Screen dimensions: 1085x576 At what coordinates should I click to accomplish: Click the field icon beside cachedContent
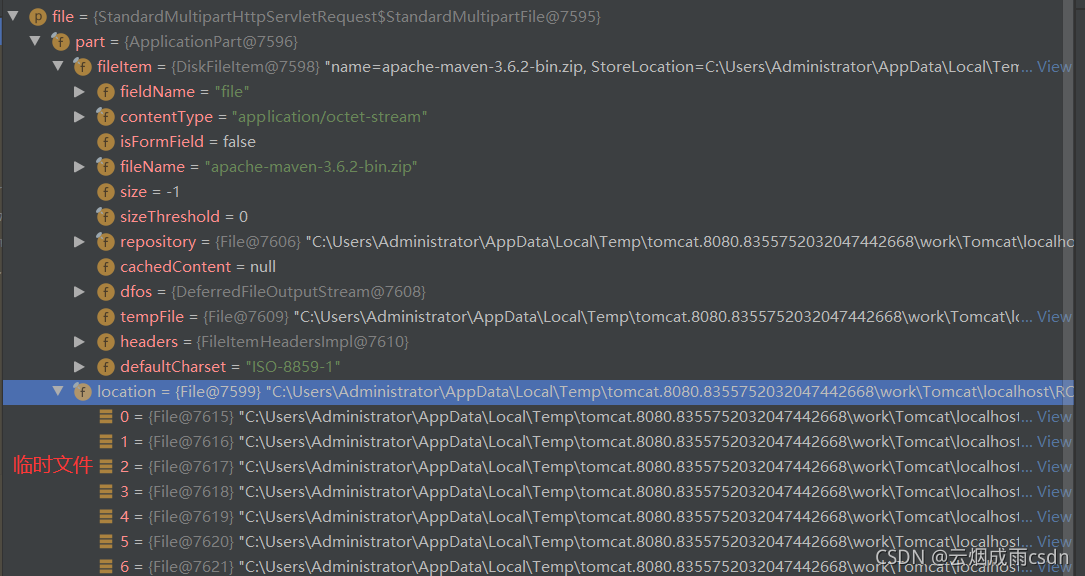(106, 267)
